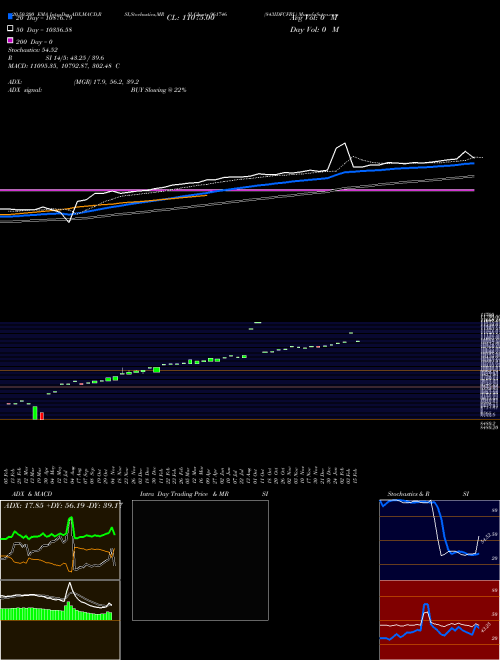The width and height of the screenshot is (500, 660).
Task: Select the '50 Day = 10836.58' label
Action: click(44, 30)
